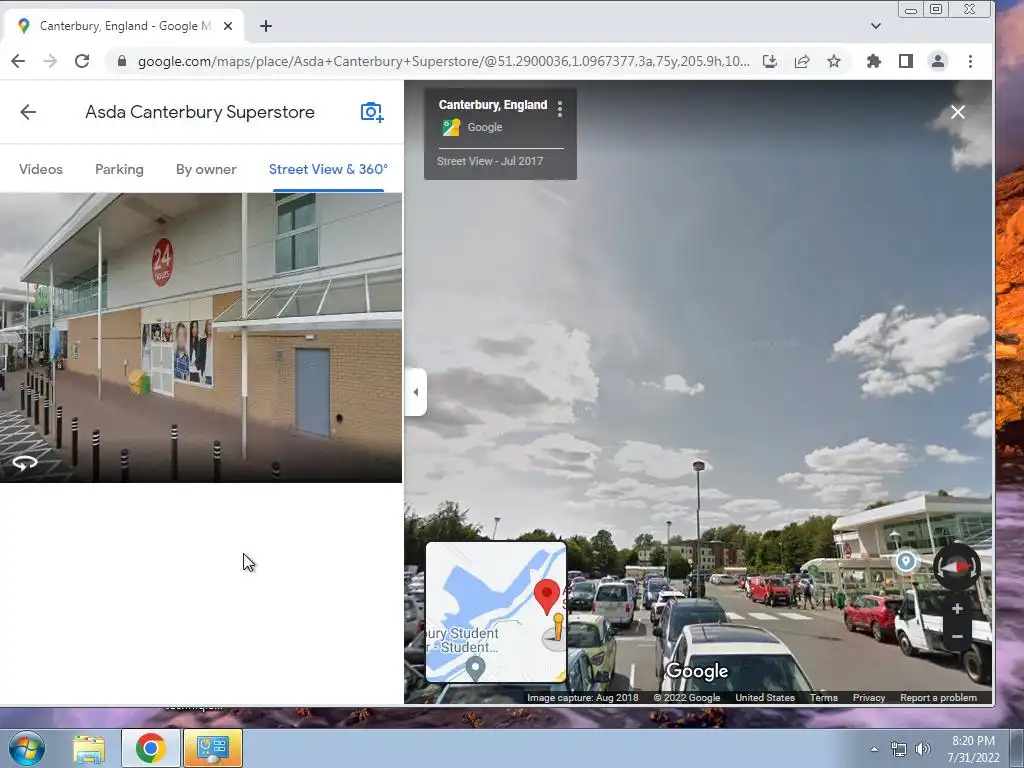Zoom out the Street View
The height and width of the screenshot is (768, 1024).
tap(957, 636)
